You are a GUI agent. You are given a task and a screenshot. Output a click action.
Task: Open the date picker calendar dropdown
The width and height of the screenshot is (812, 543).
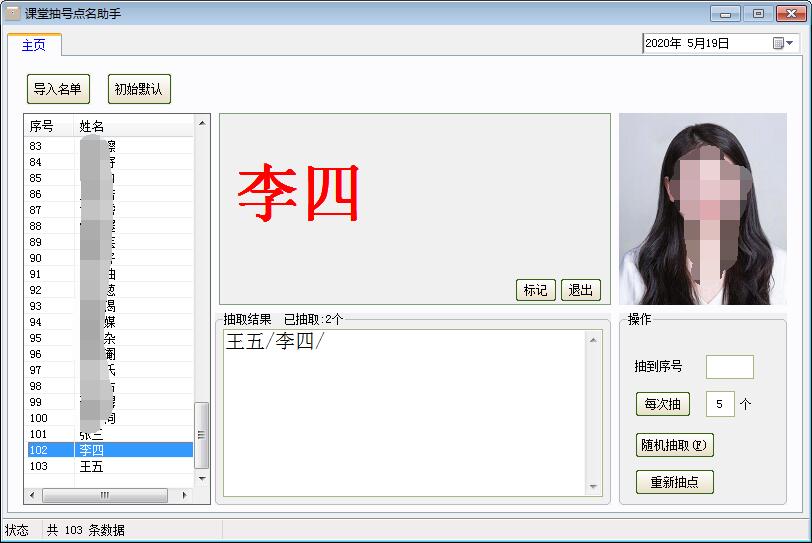(783, 43)
